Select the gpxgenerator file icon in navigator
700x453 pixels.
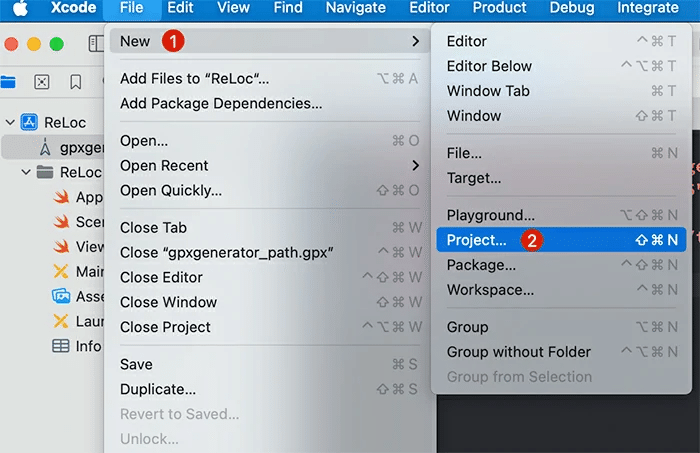click(x=45, y=147)
